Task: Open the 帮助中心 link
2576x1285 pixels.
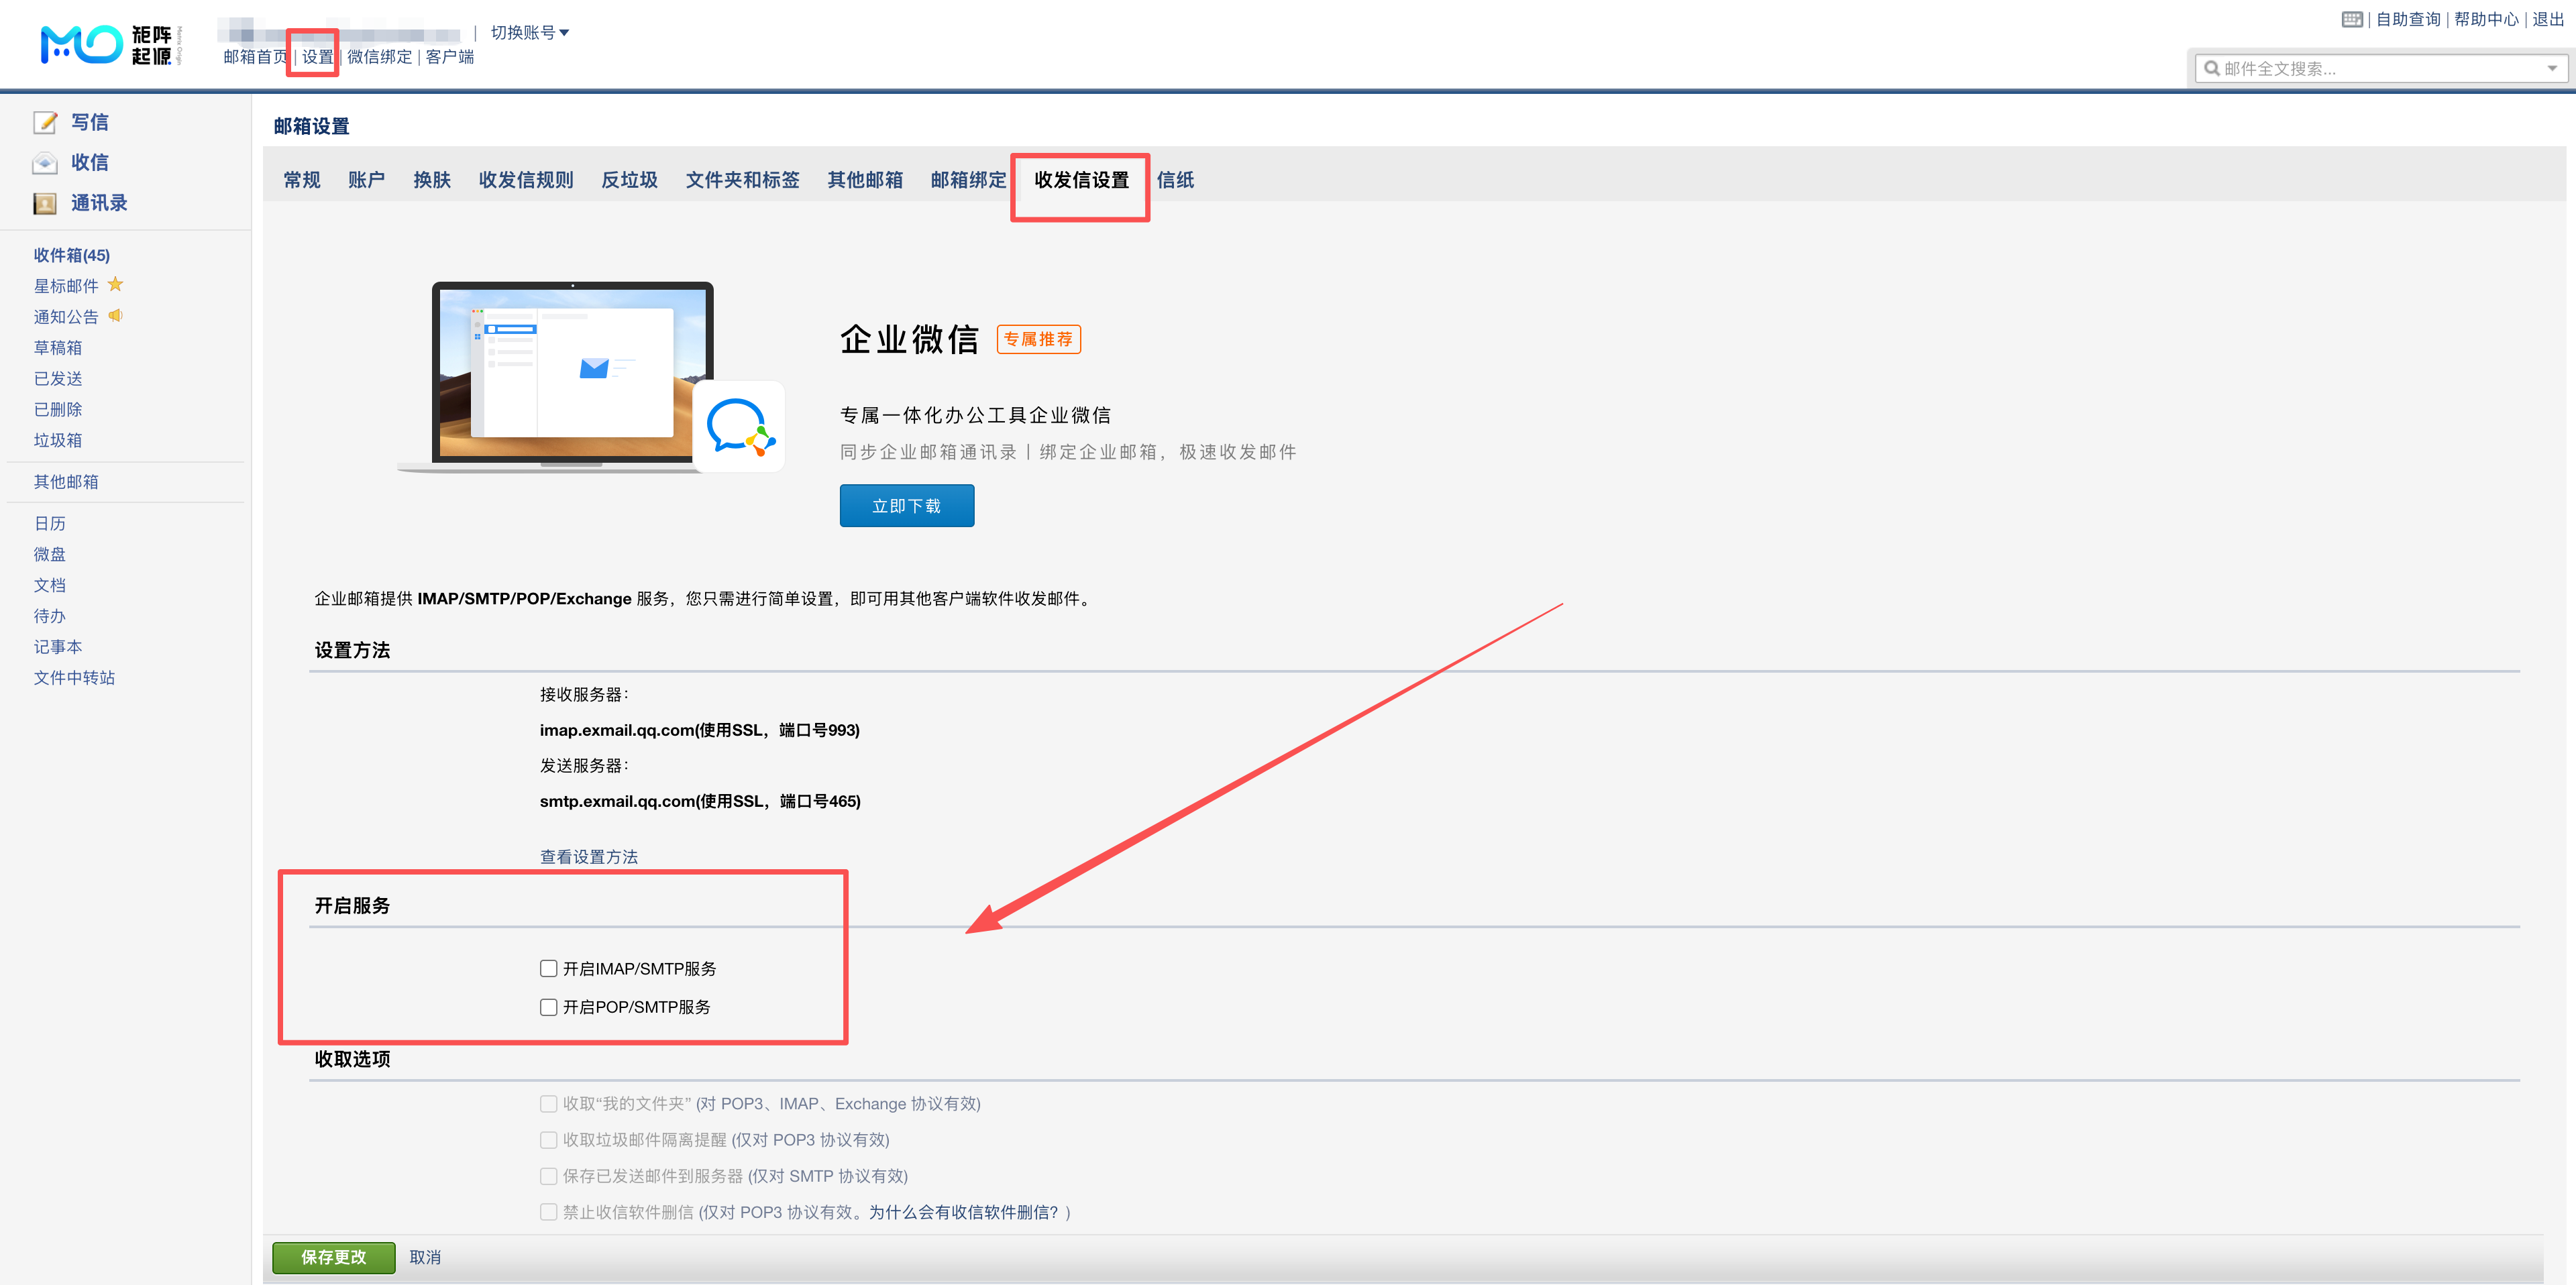Action: pyautogui.click(x=2486, y=19)
